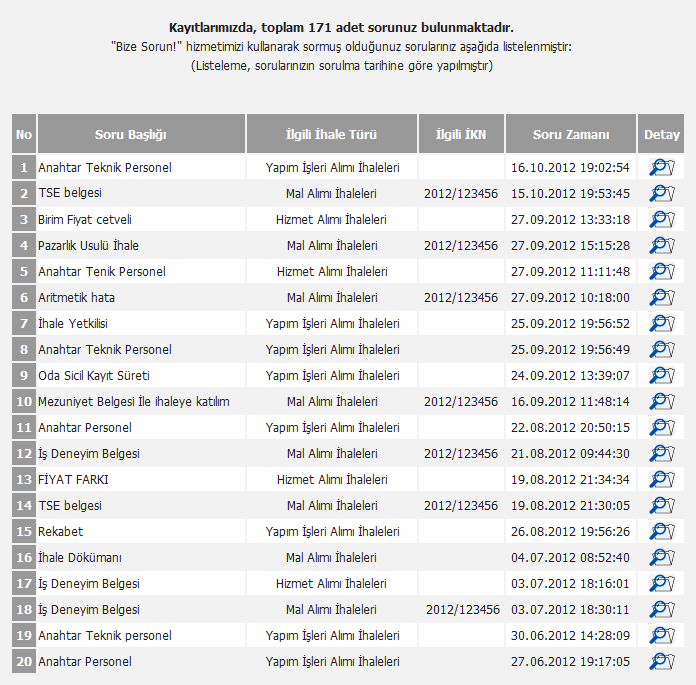View details of Aritmetik hata question
The height and width of the screenshot is (685, 696).
662,297
